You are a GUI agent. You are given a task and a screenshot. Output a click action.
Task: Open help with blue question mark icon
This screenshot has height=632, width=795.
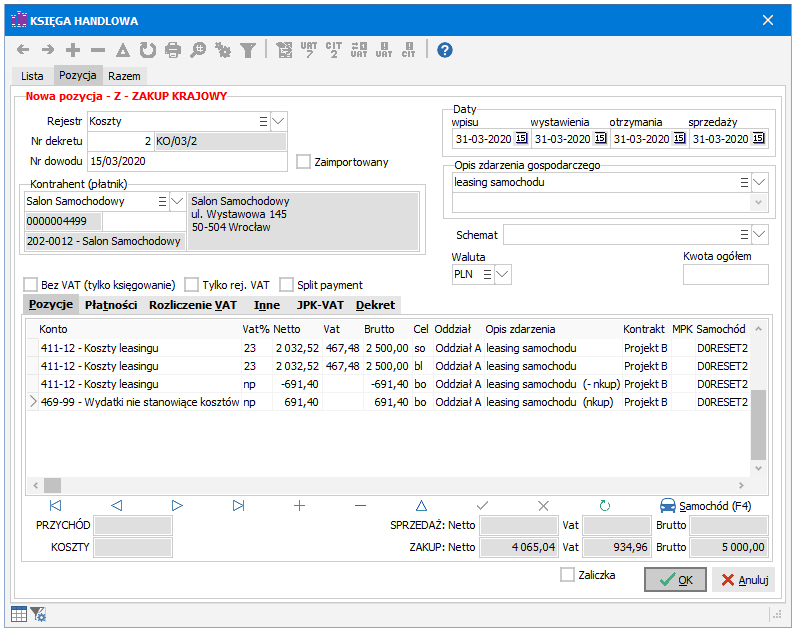tap(445, 50)
